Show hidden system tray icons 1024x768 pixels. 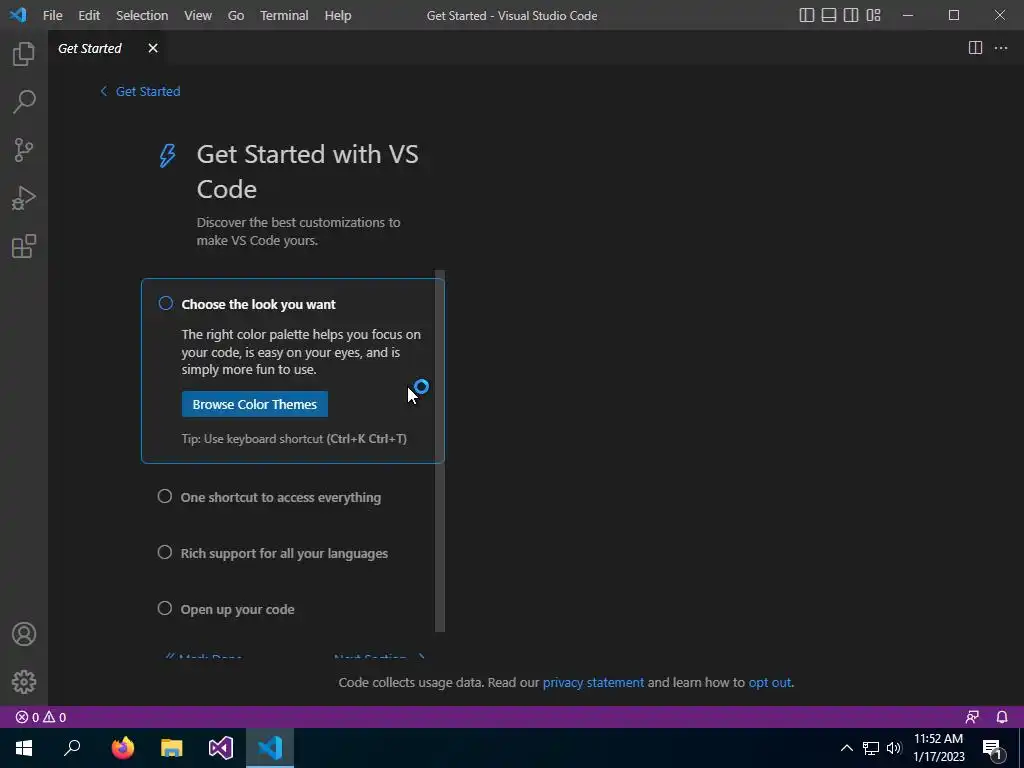click(846, 748)
